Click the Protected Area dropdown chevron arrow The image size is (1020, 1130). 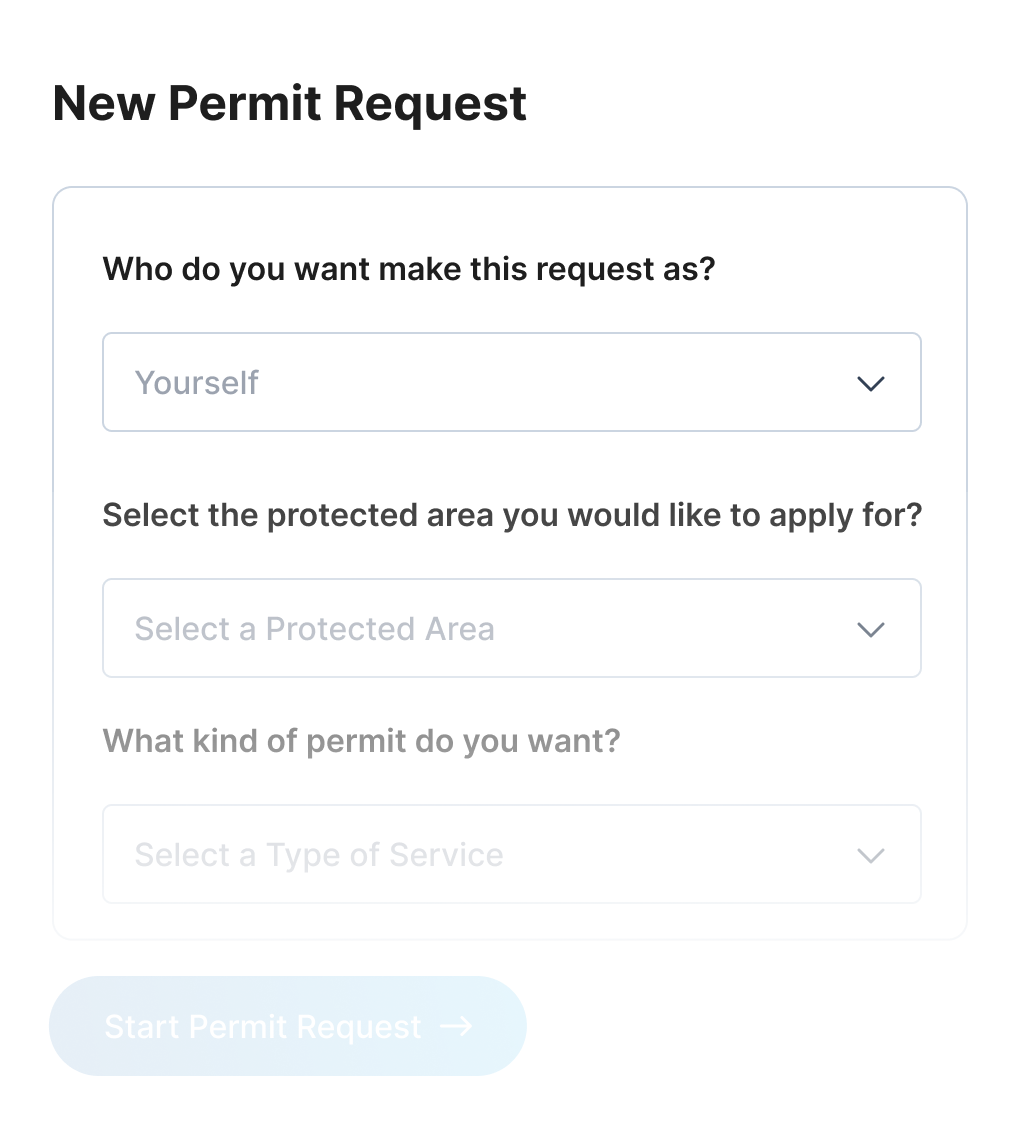[871, 629]
